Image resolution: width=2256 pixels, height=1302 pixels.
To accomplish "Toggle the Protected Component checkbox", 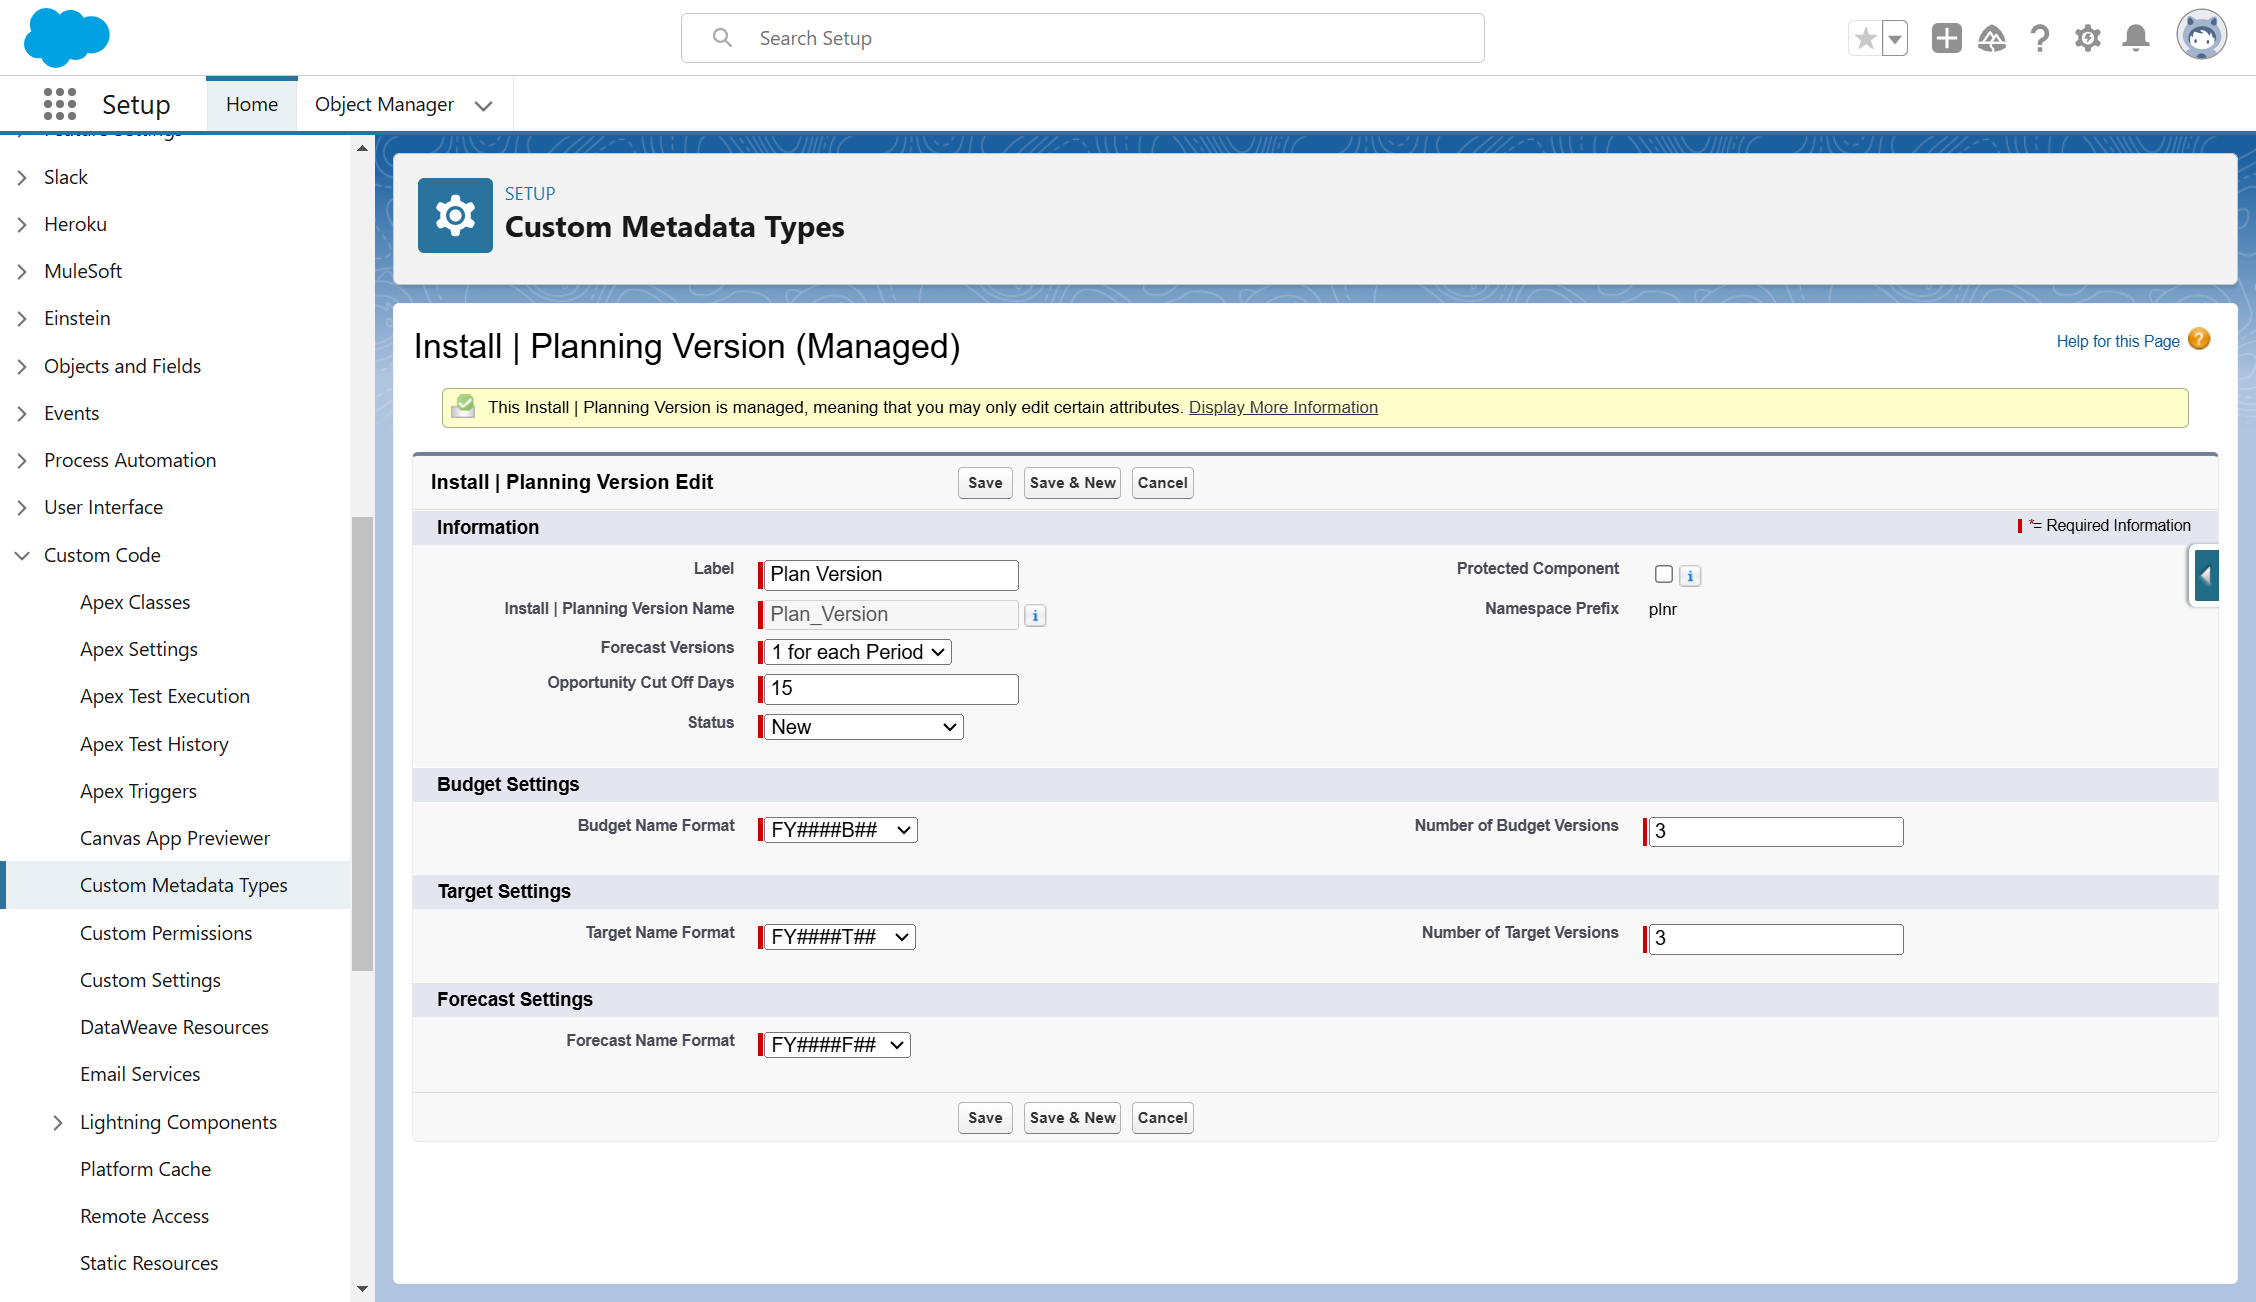I will pyautogui.click(x=1664, y=574).
